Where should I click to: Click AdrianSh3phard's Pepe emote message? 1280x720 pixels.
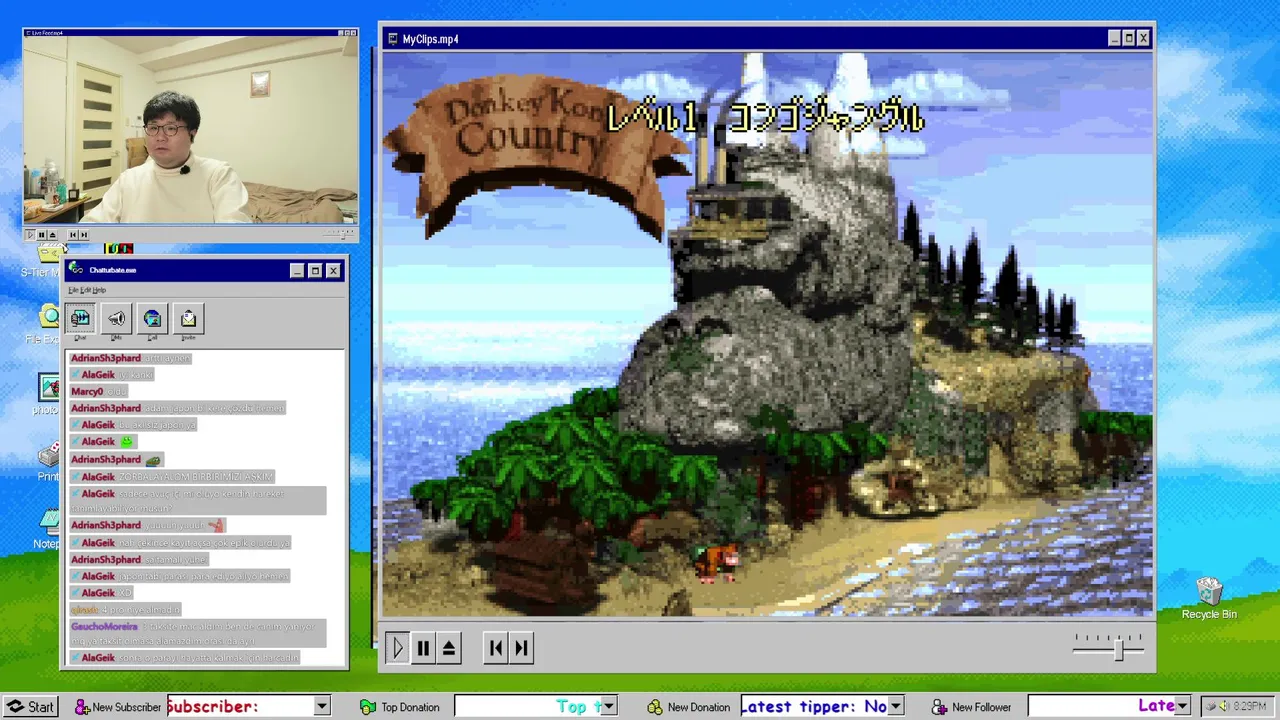(117, 459)
